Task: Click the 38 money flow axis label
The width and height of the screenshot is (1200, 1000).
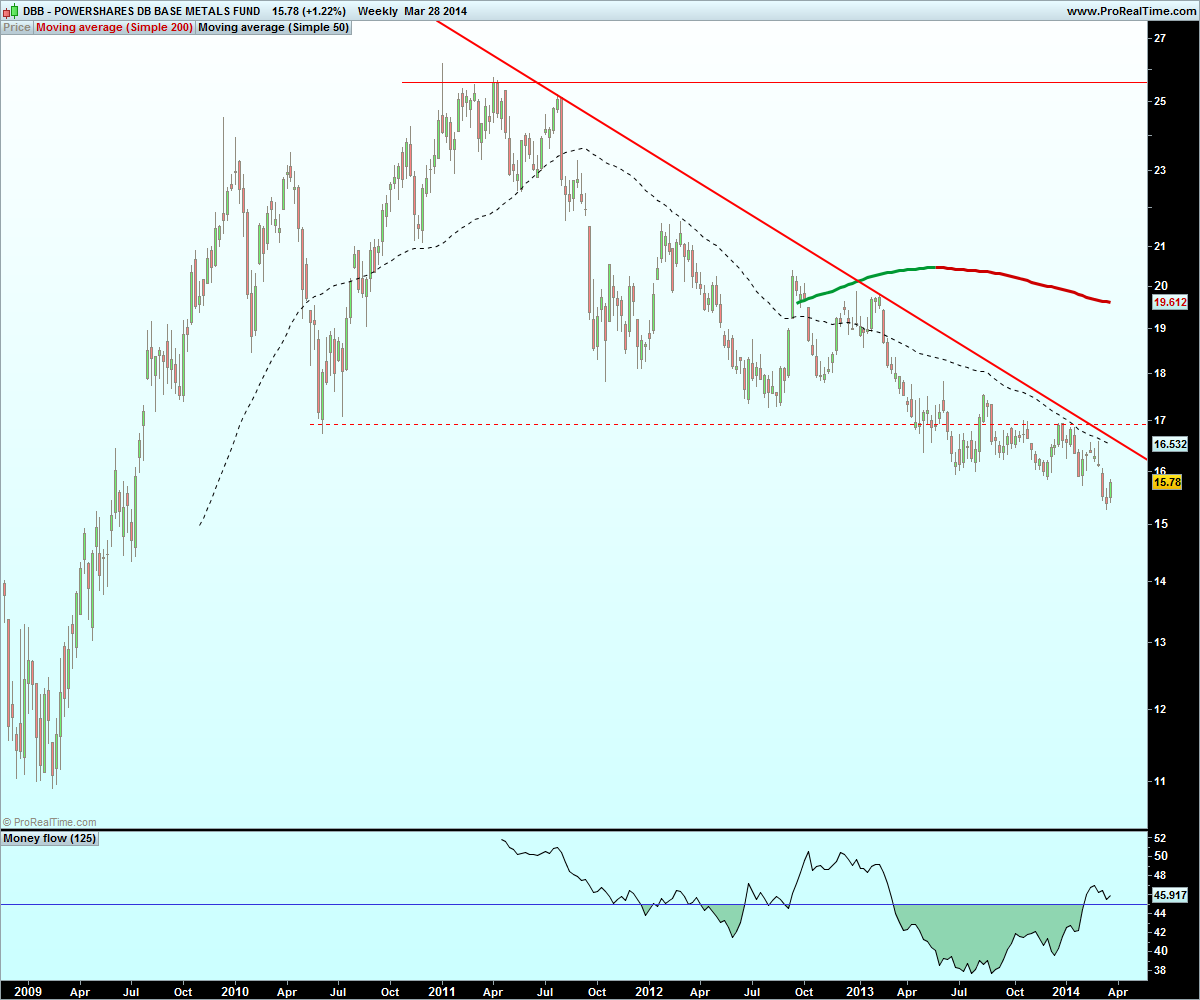Action: (x=1160, y=970)
